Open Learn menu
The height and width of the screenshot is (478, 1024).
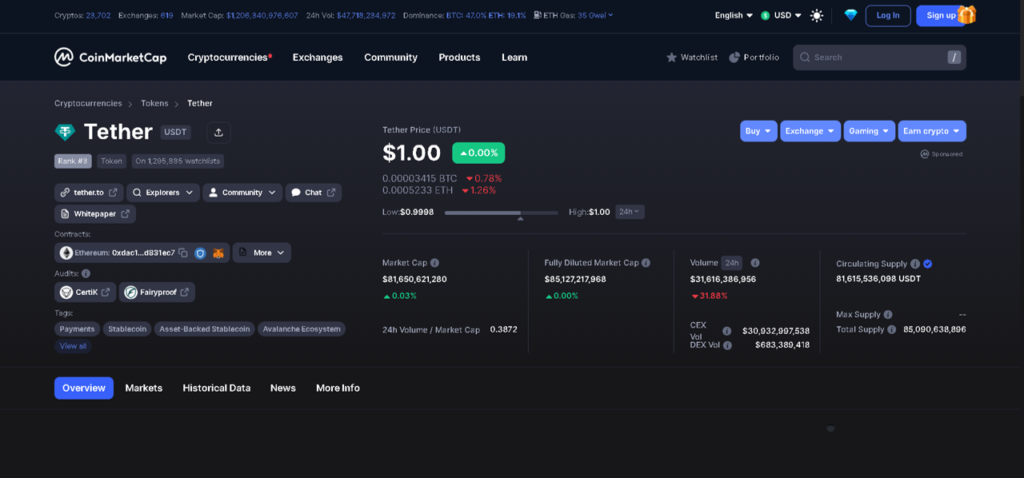[514, 57]
